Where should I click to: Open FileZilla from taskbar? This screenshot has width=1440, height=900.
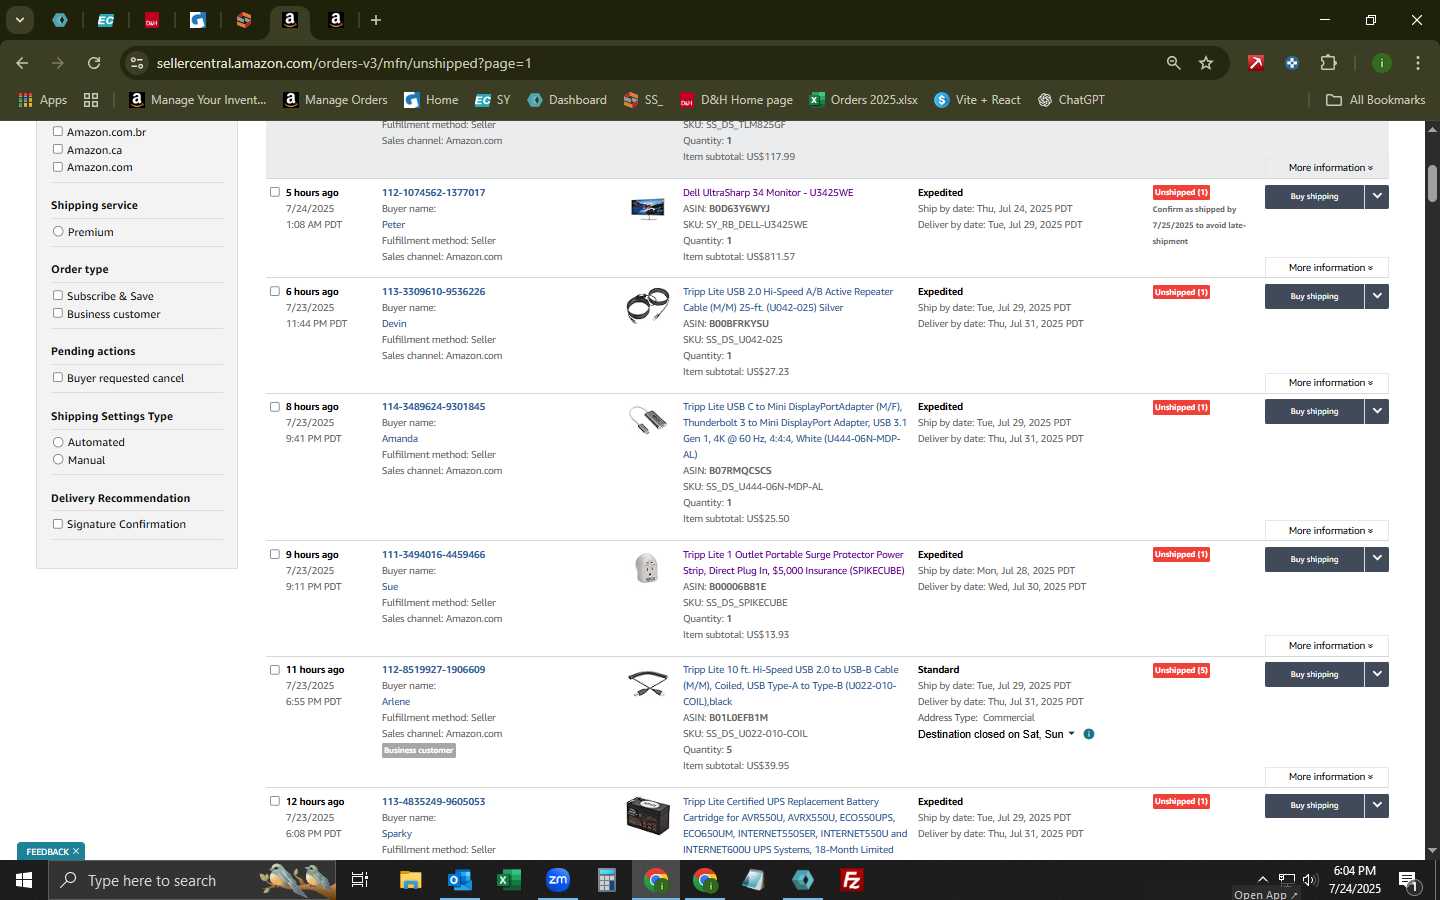(852, 880)
